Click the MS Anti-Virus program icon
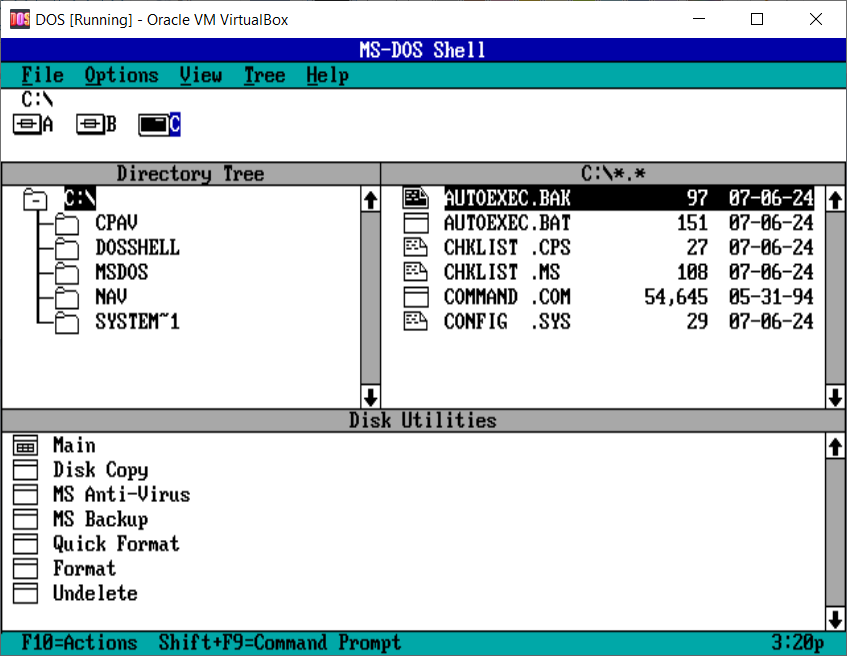This screenshot has width=847, height=656. point(25,495)
